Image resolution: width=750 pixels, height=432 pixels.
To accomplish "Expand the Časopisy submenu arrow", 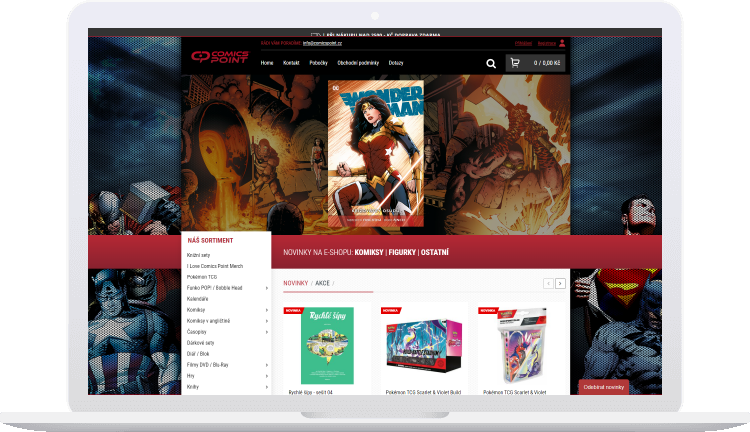I will [x=266, y=332].
